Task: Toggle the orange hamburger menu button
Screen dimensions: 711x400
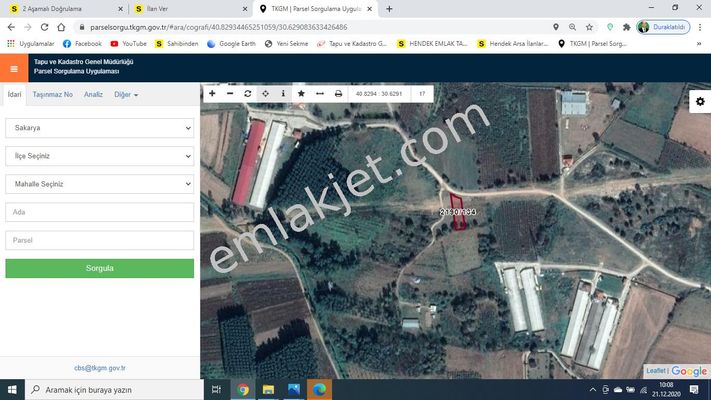Action: [14, 68]
